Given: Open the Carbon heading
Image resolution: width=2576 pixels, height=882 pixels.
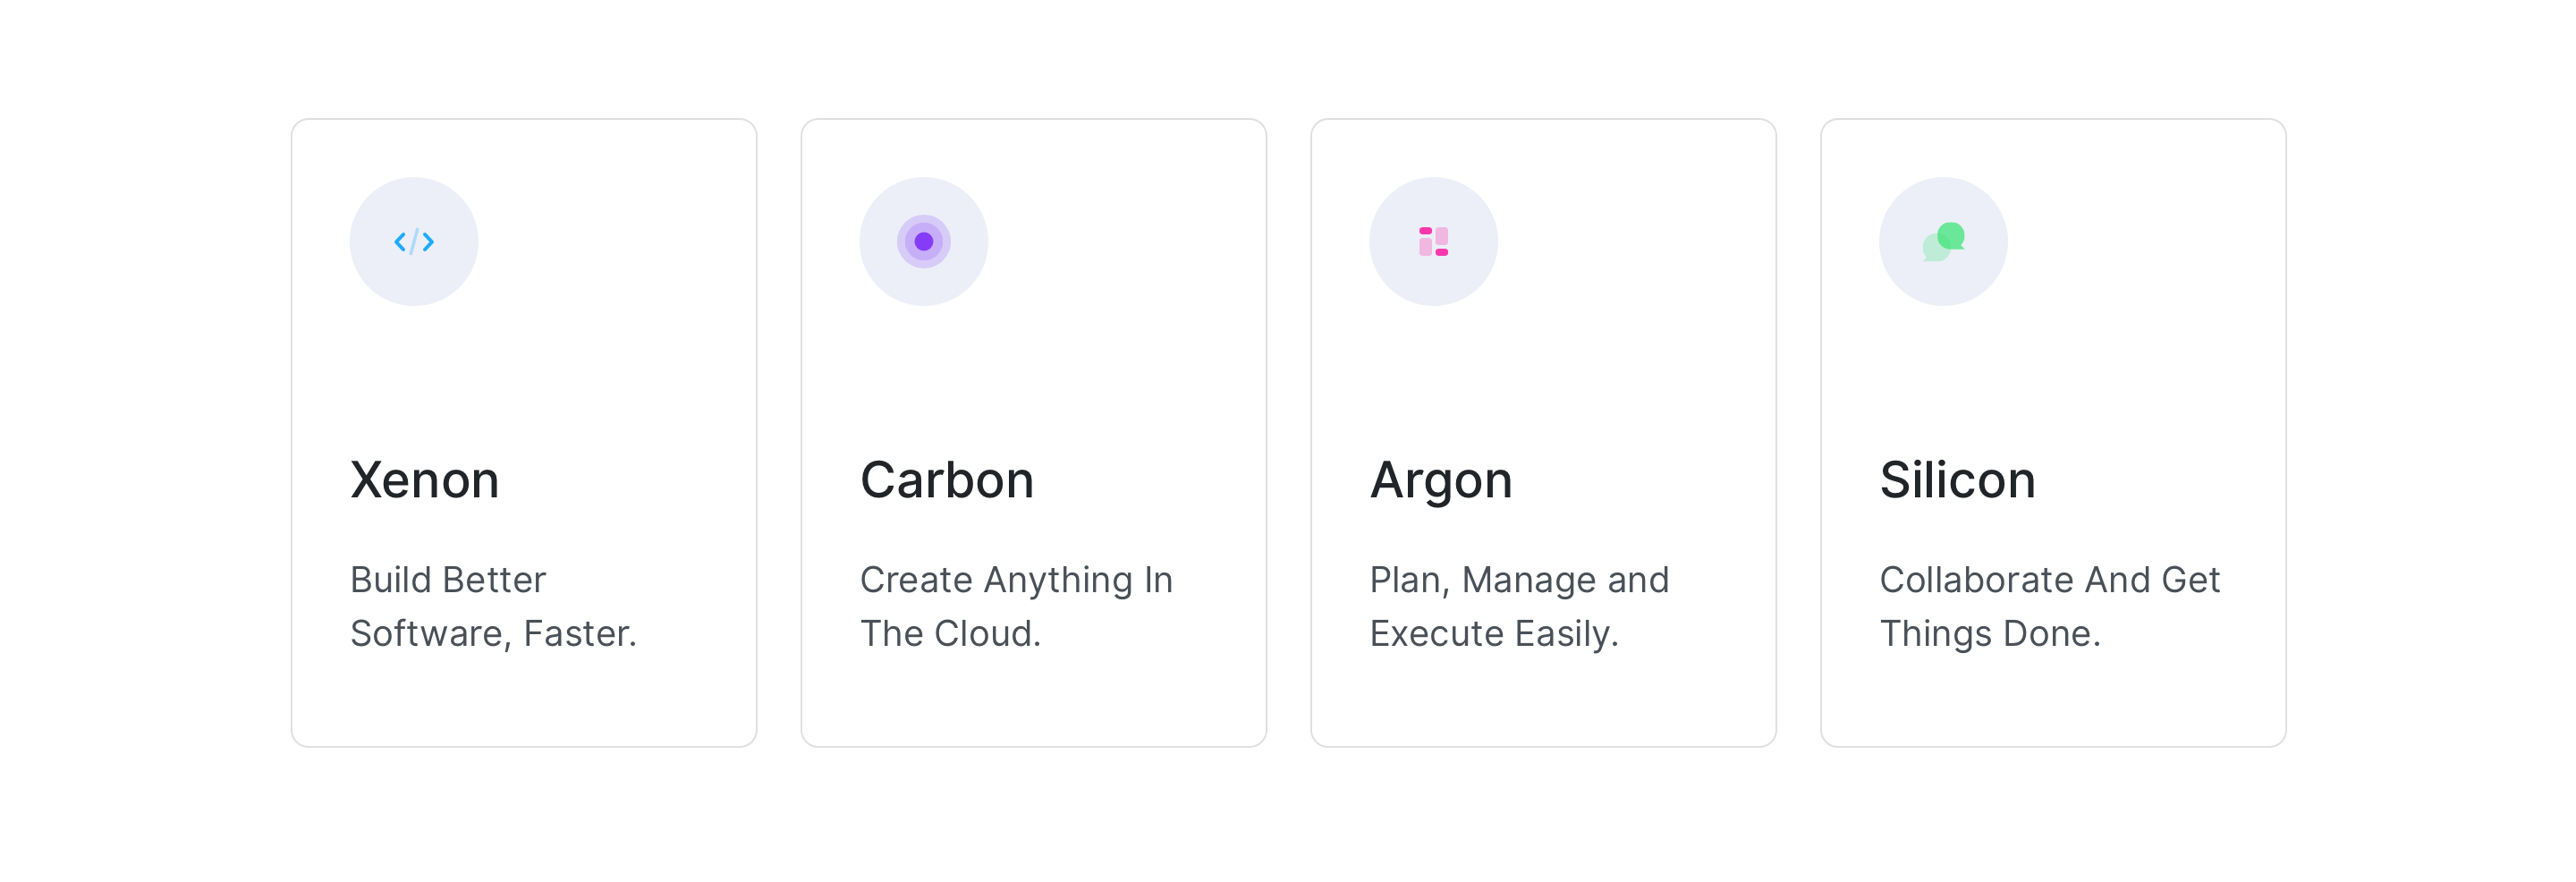Looking at the screenshot, I should coord(947,480).
